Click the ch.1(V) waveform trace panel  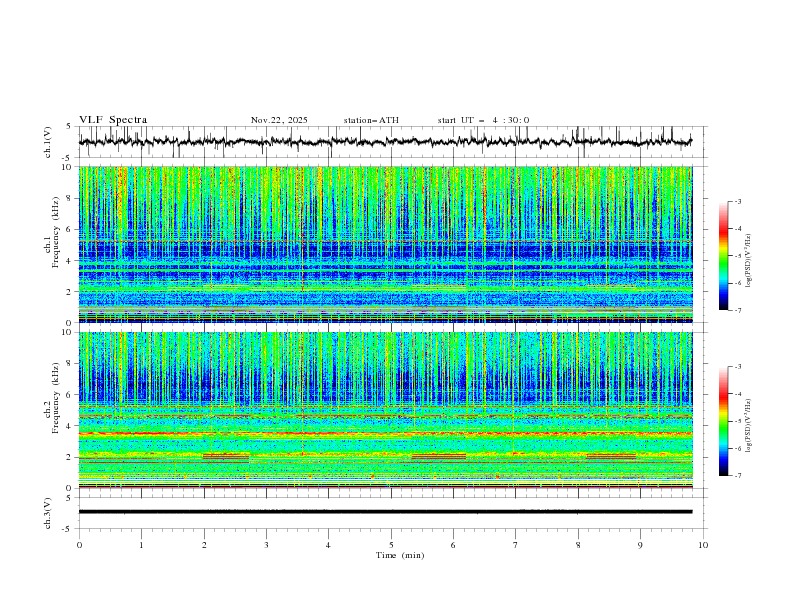[x=390, y=142]
